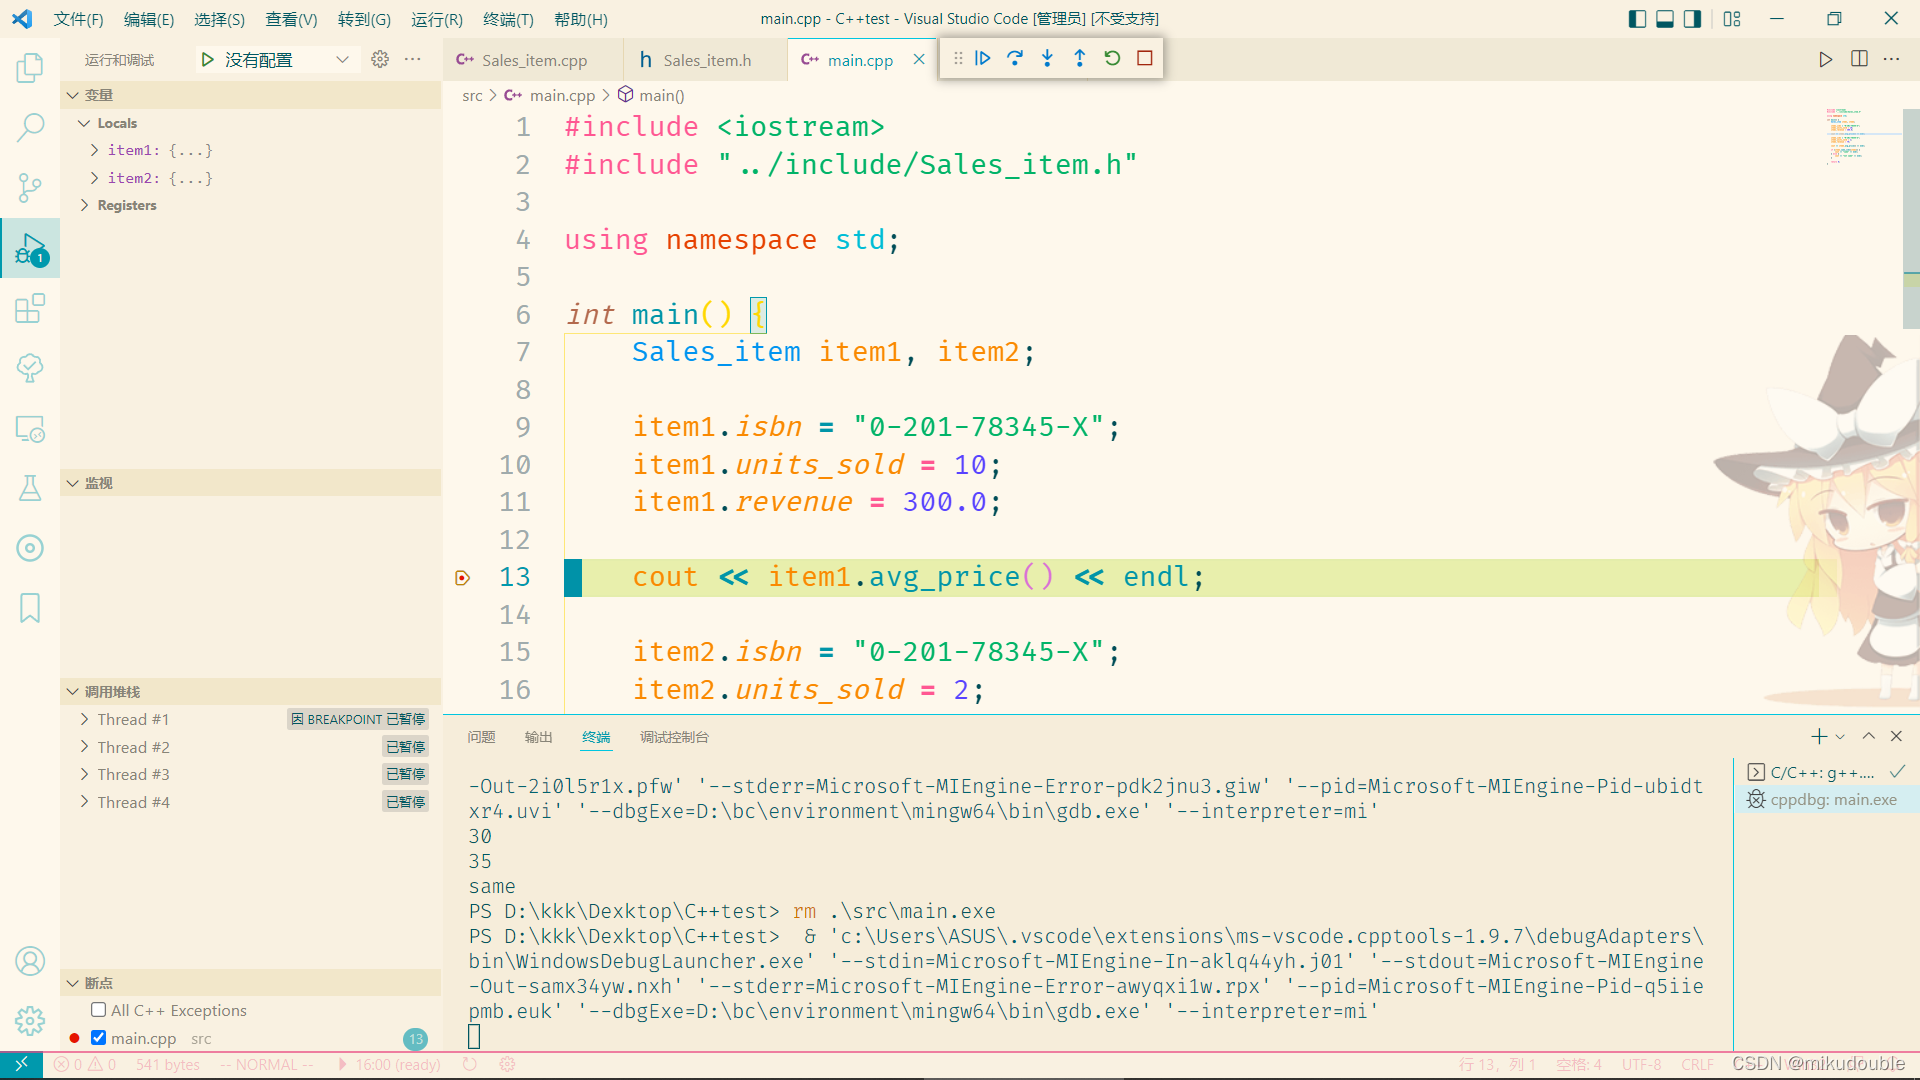Click the code minimap preview
The height and width of the screenshot is (1080, 1920).
click(1850, 135)
